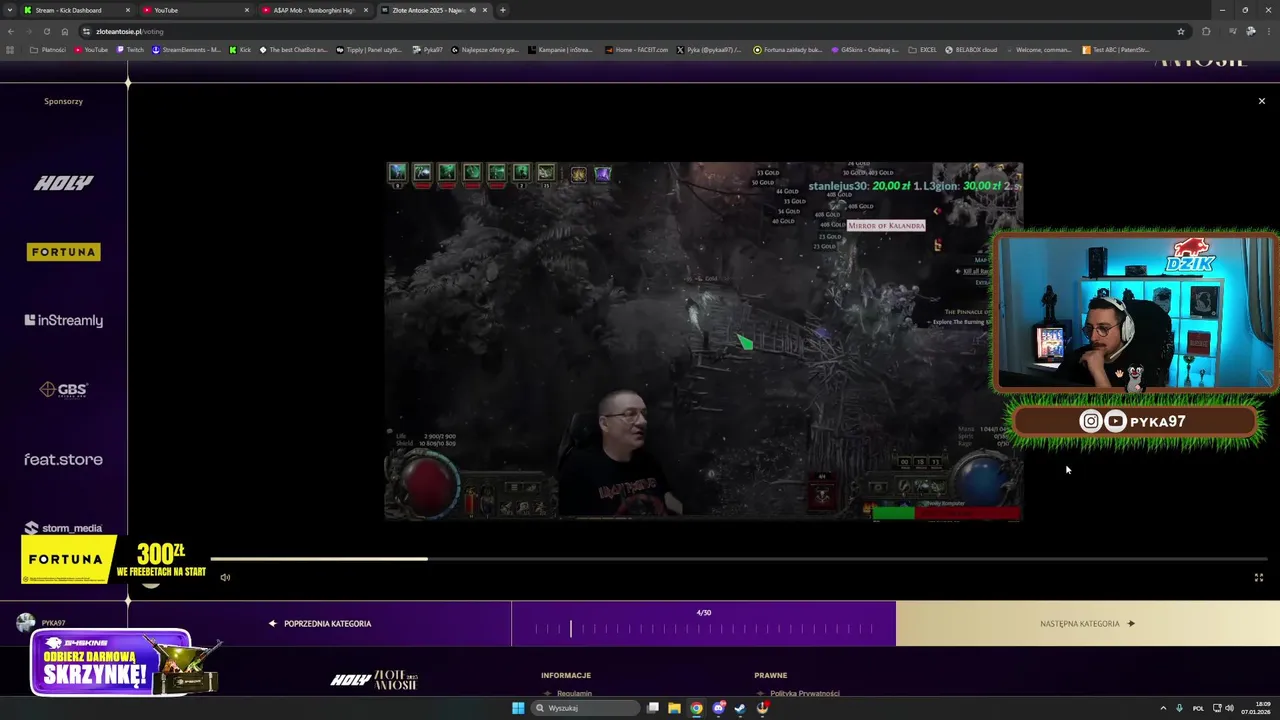Reload the current page

(46, 31)
